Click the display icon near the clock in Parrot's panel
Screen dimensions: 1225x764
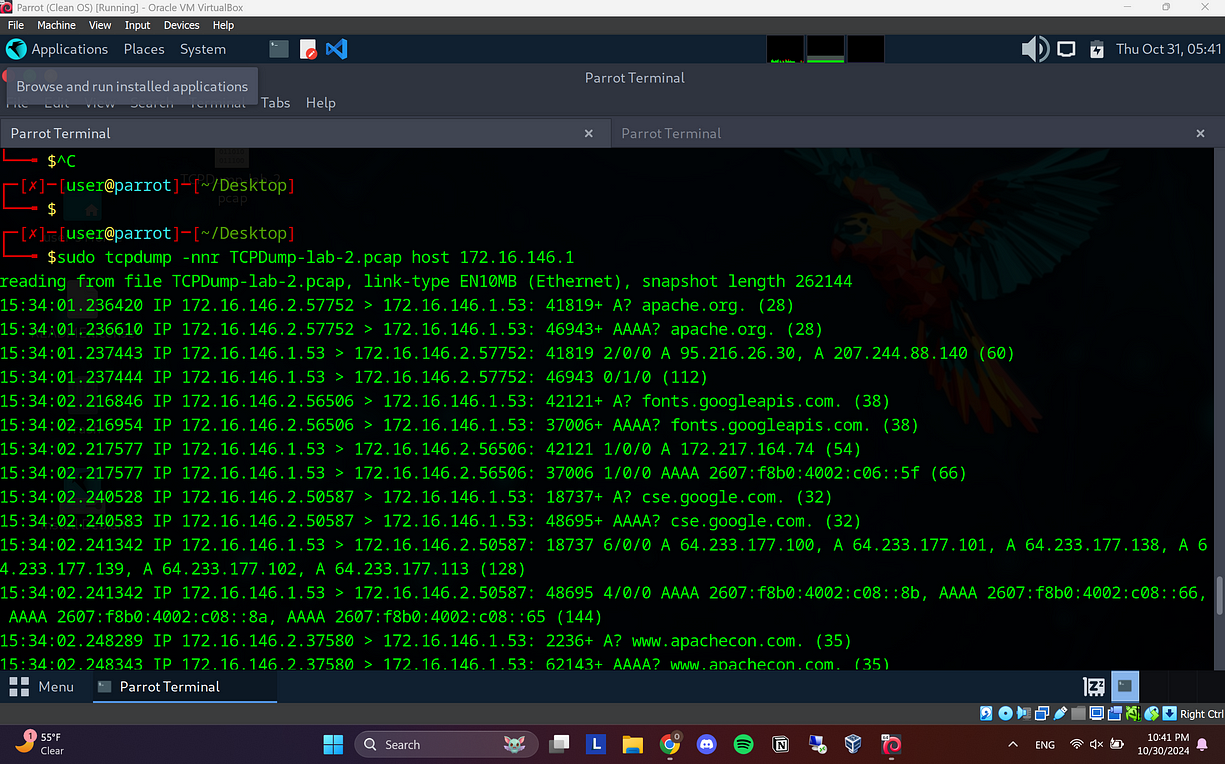[x=1066, y=48]
